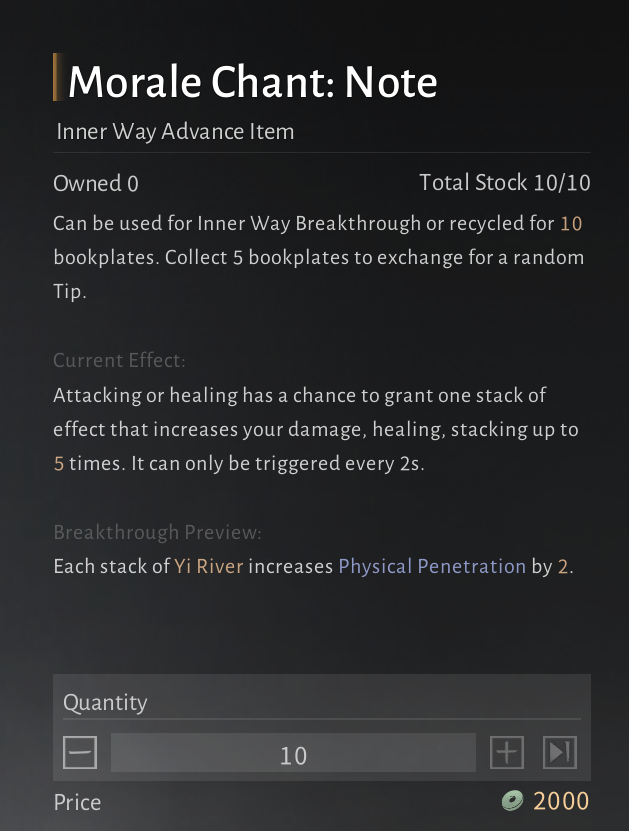This screenshot has height=831, width=629.
Task: Click the Morale Chant: Note title
Action: coord(252,81)
